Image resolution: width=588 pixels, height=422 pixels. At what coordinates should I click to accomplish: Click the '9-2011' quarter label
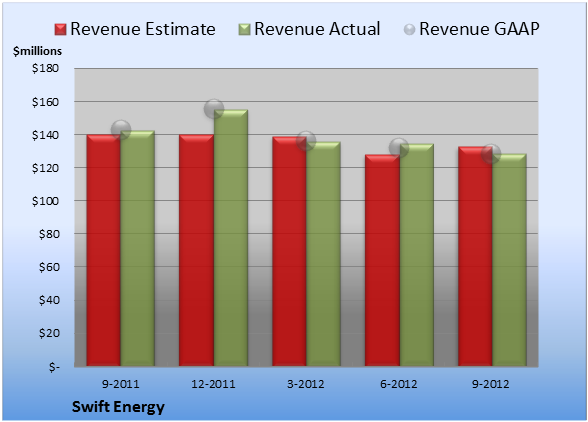[121, 384]
